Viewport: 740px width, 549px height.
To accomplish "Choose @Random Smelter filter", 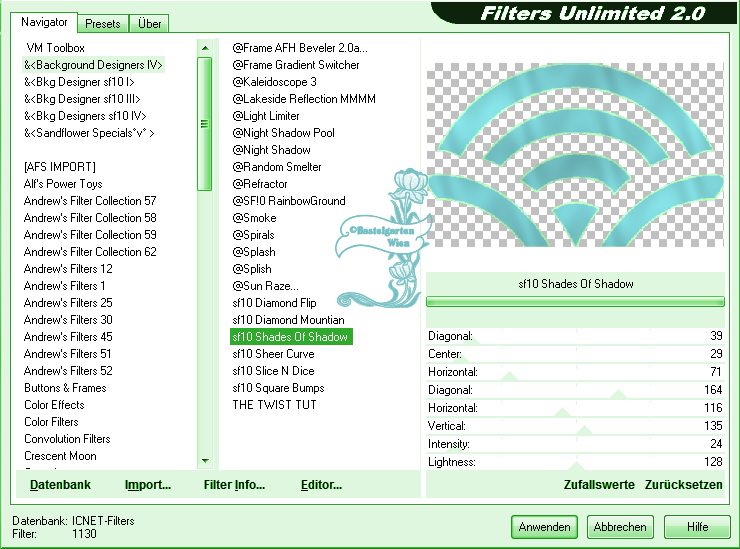I will [x=277, y=167].
